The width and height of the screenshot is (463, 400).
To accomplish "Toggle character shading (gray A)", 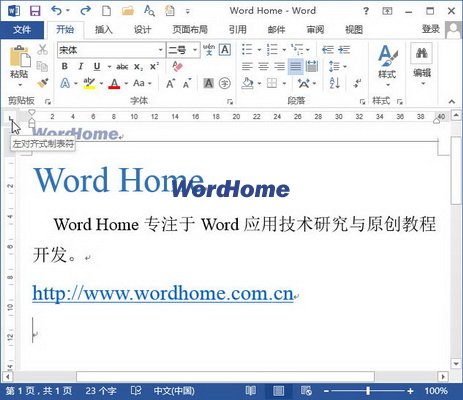I will tap(208, 83).
